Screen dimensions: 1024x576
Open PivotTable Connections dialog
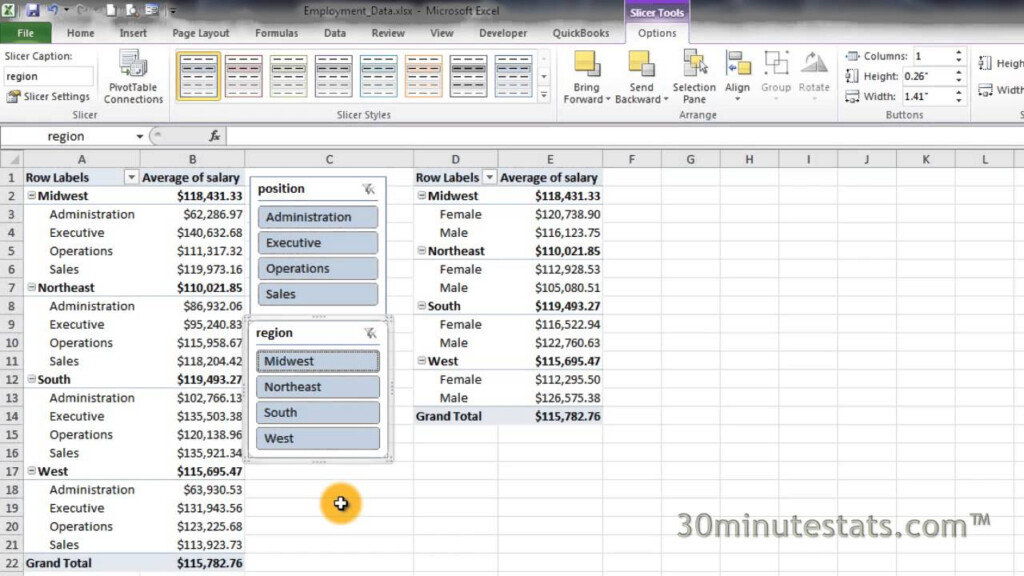(133, 77)
